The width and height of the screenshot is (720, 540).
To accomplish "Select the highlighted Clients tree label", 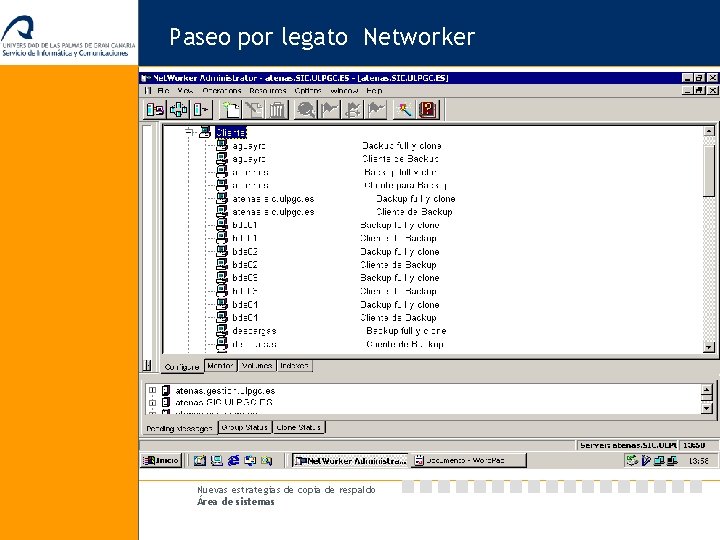I will coord(231,133).
